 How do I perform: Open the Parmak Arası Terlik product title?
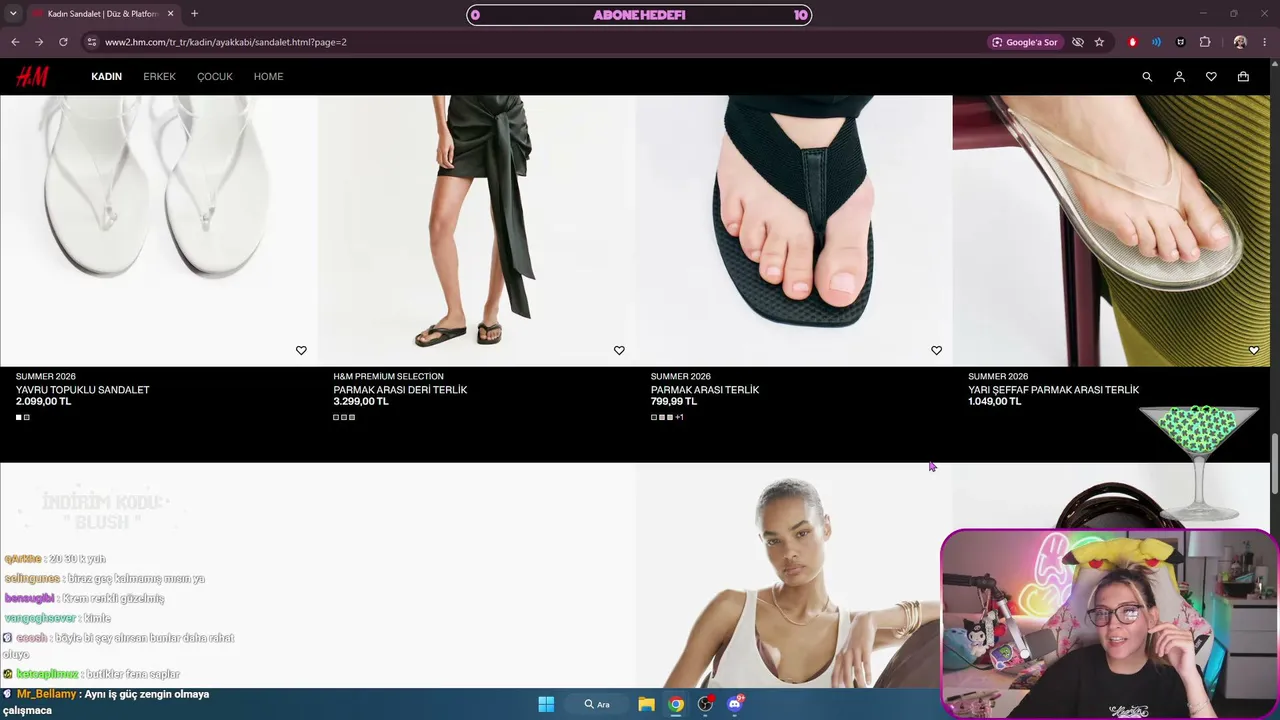click(x=705, y=390)
